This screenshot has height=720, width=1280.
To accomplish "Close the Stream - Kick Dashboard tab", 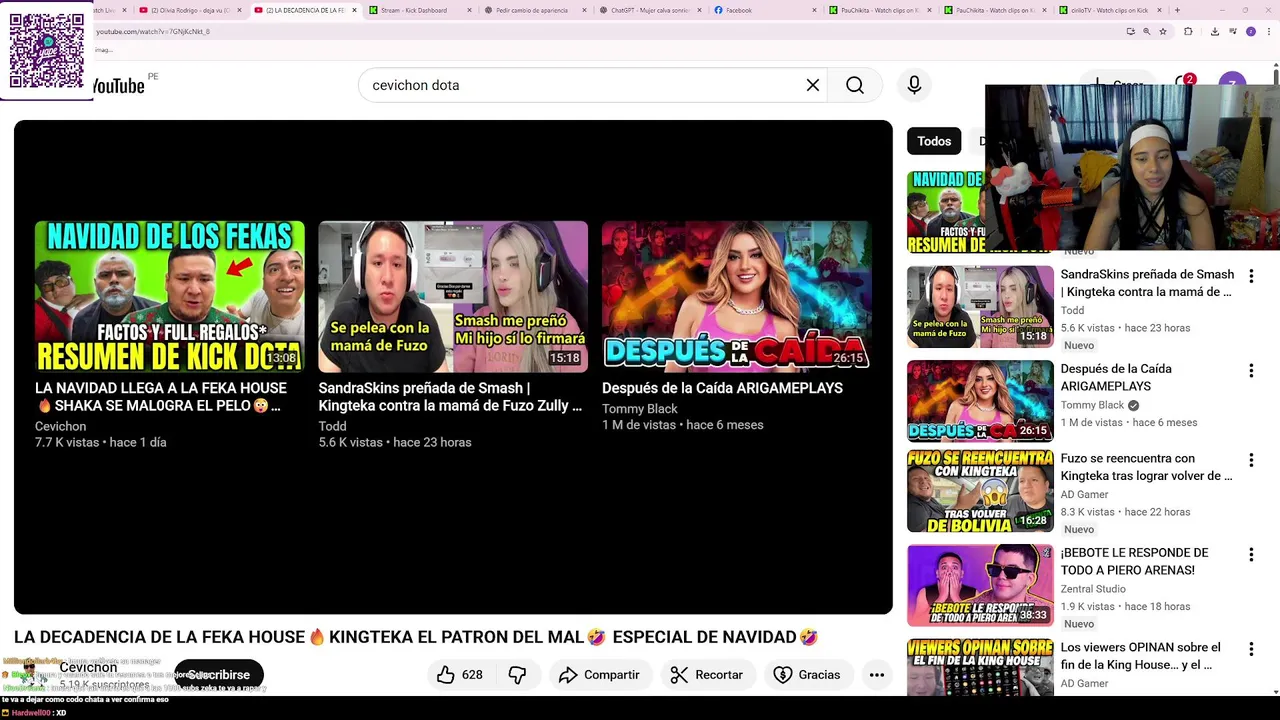I will [x=469, y=10].
